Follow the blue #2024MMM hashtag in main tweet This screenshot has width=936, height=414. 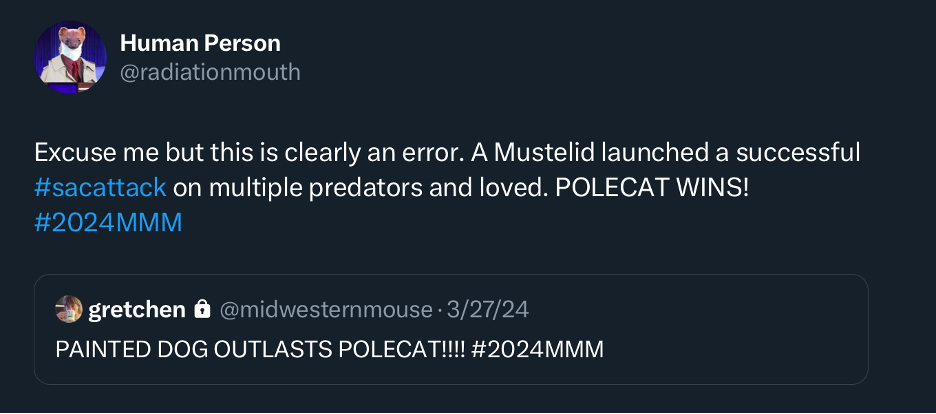click(108, 222)
